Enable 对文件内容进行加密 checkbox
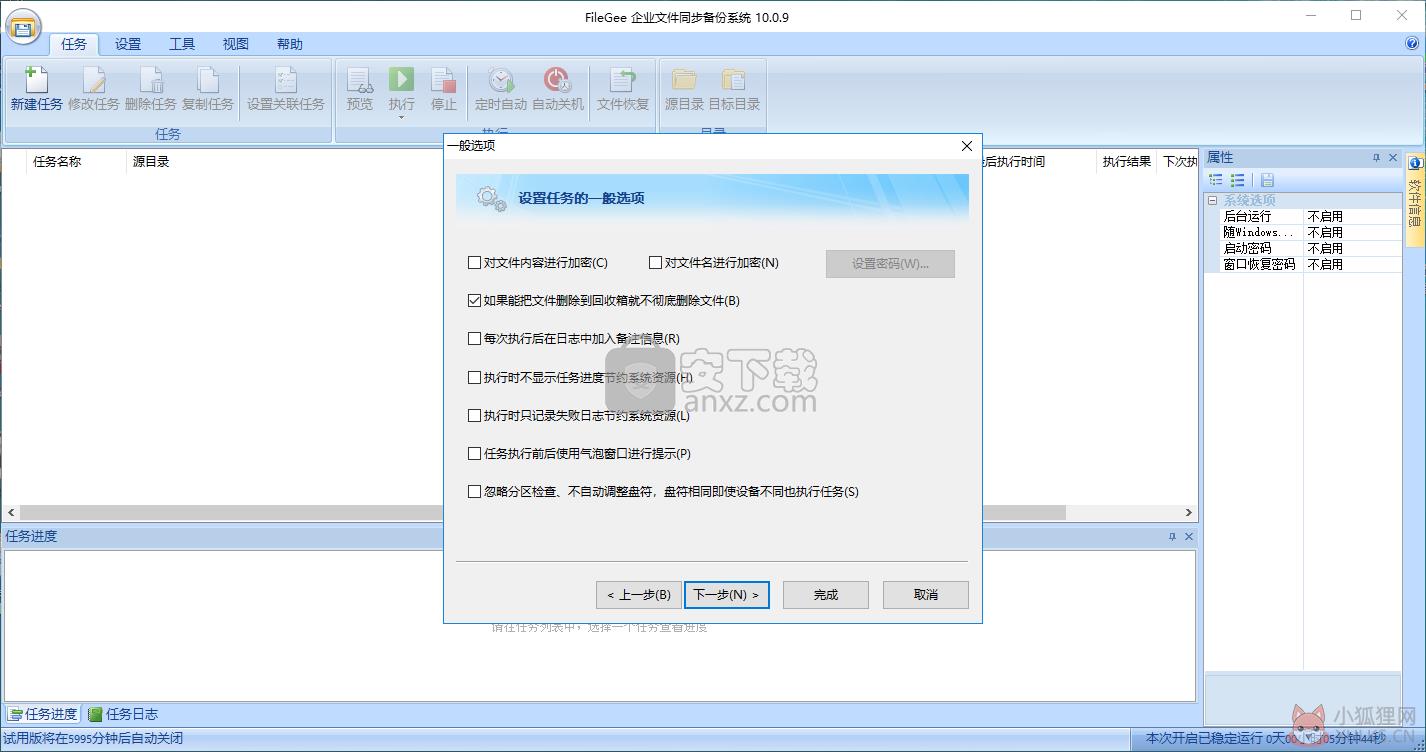The width and height of the screenshot is (1426, 752). pos(475,263)
